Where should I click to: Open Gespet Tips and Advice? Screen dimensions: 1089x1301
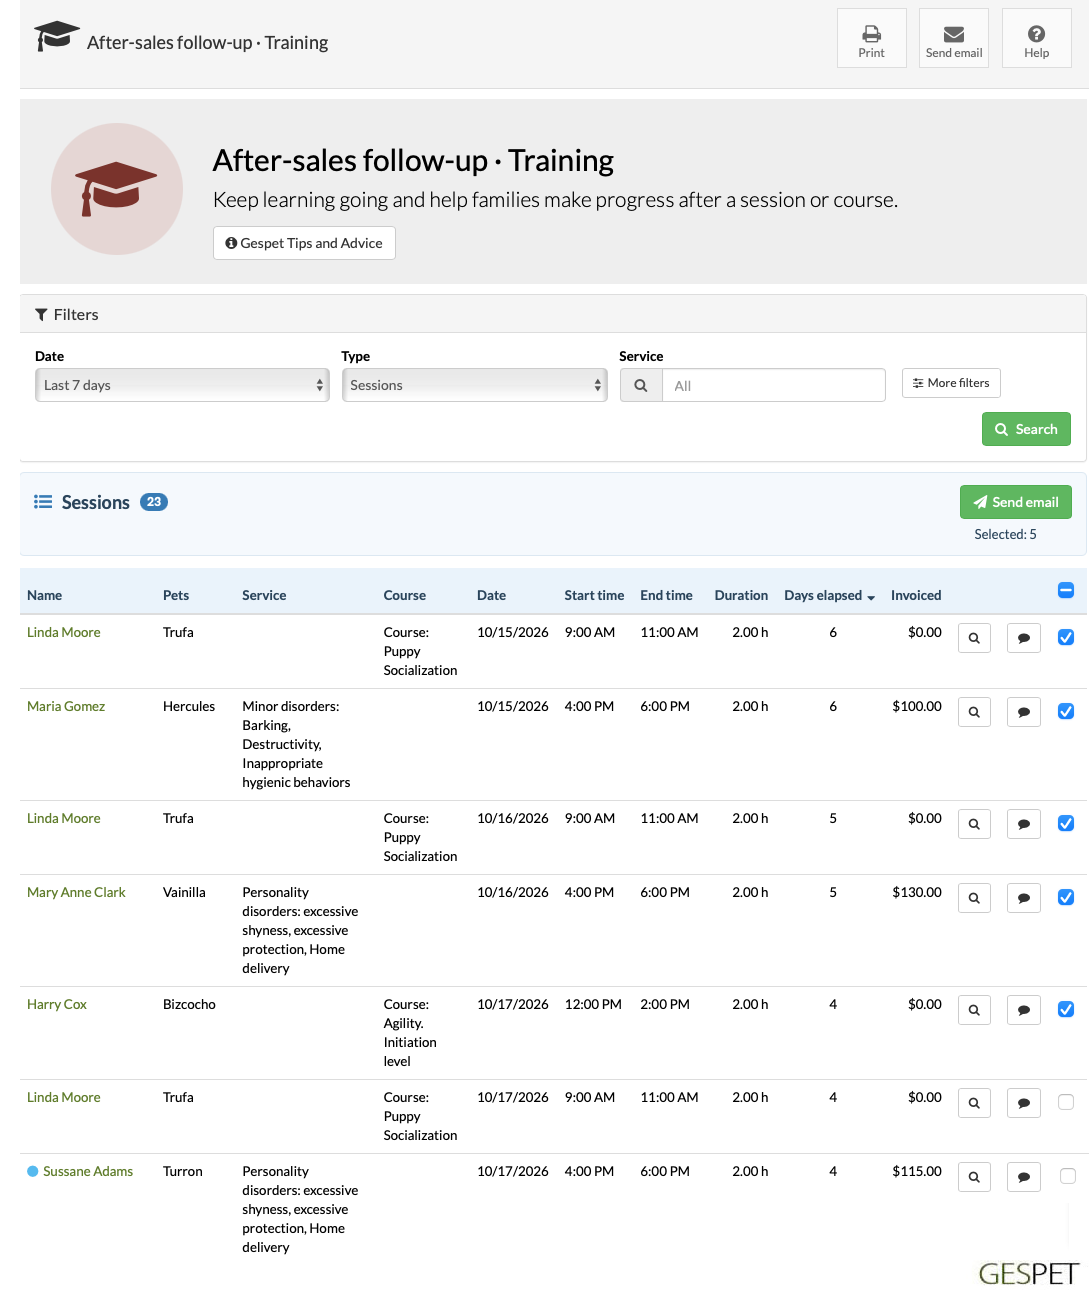(304, 243)
